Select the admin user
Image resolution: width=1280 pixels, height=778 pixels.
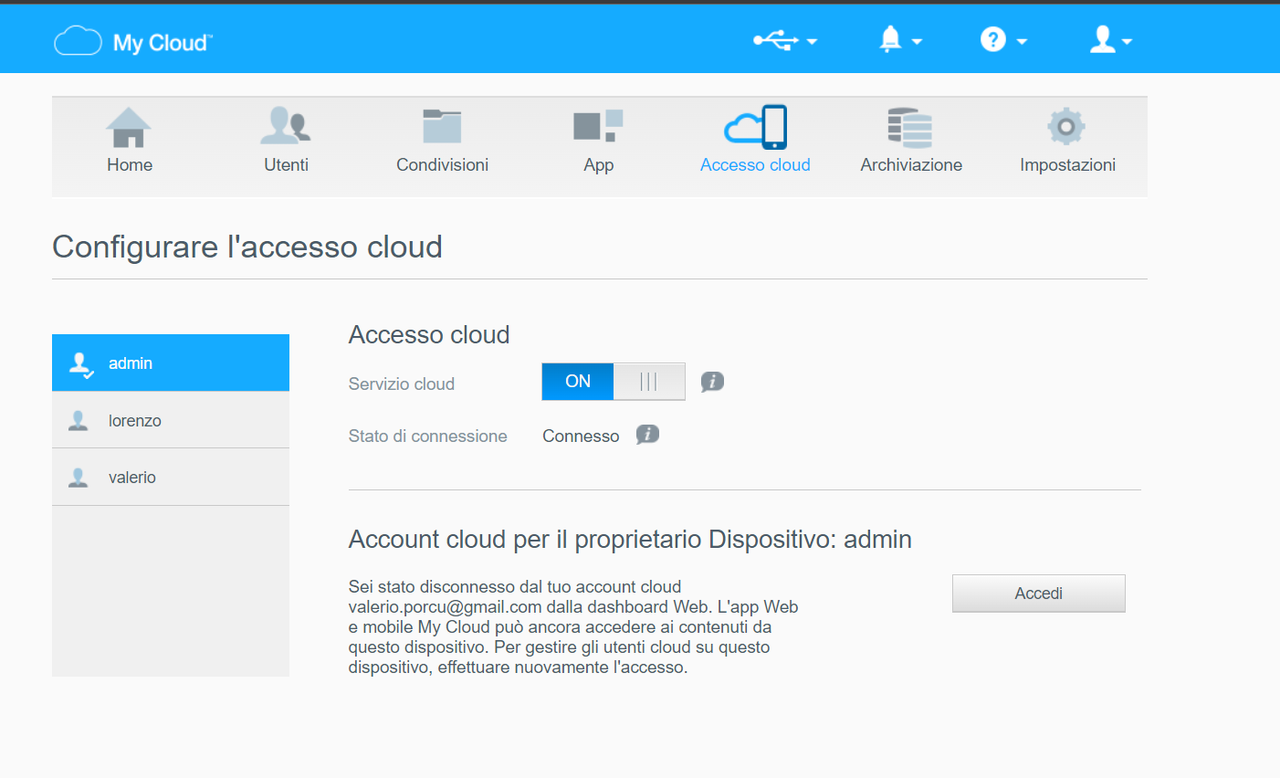point(170,363)
